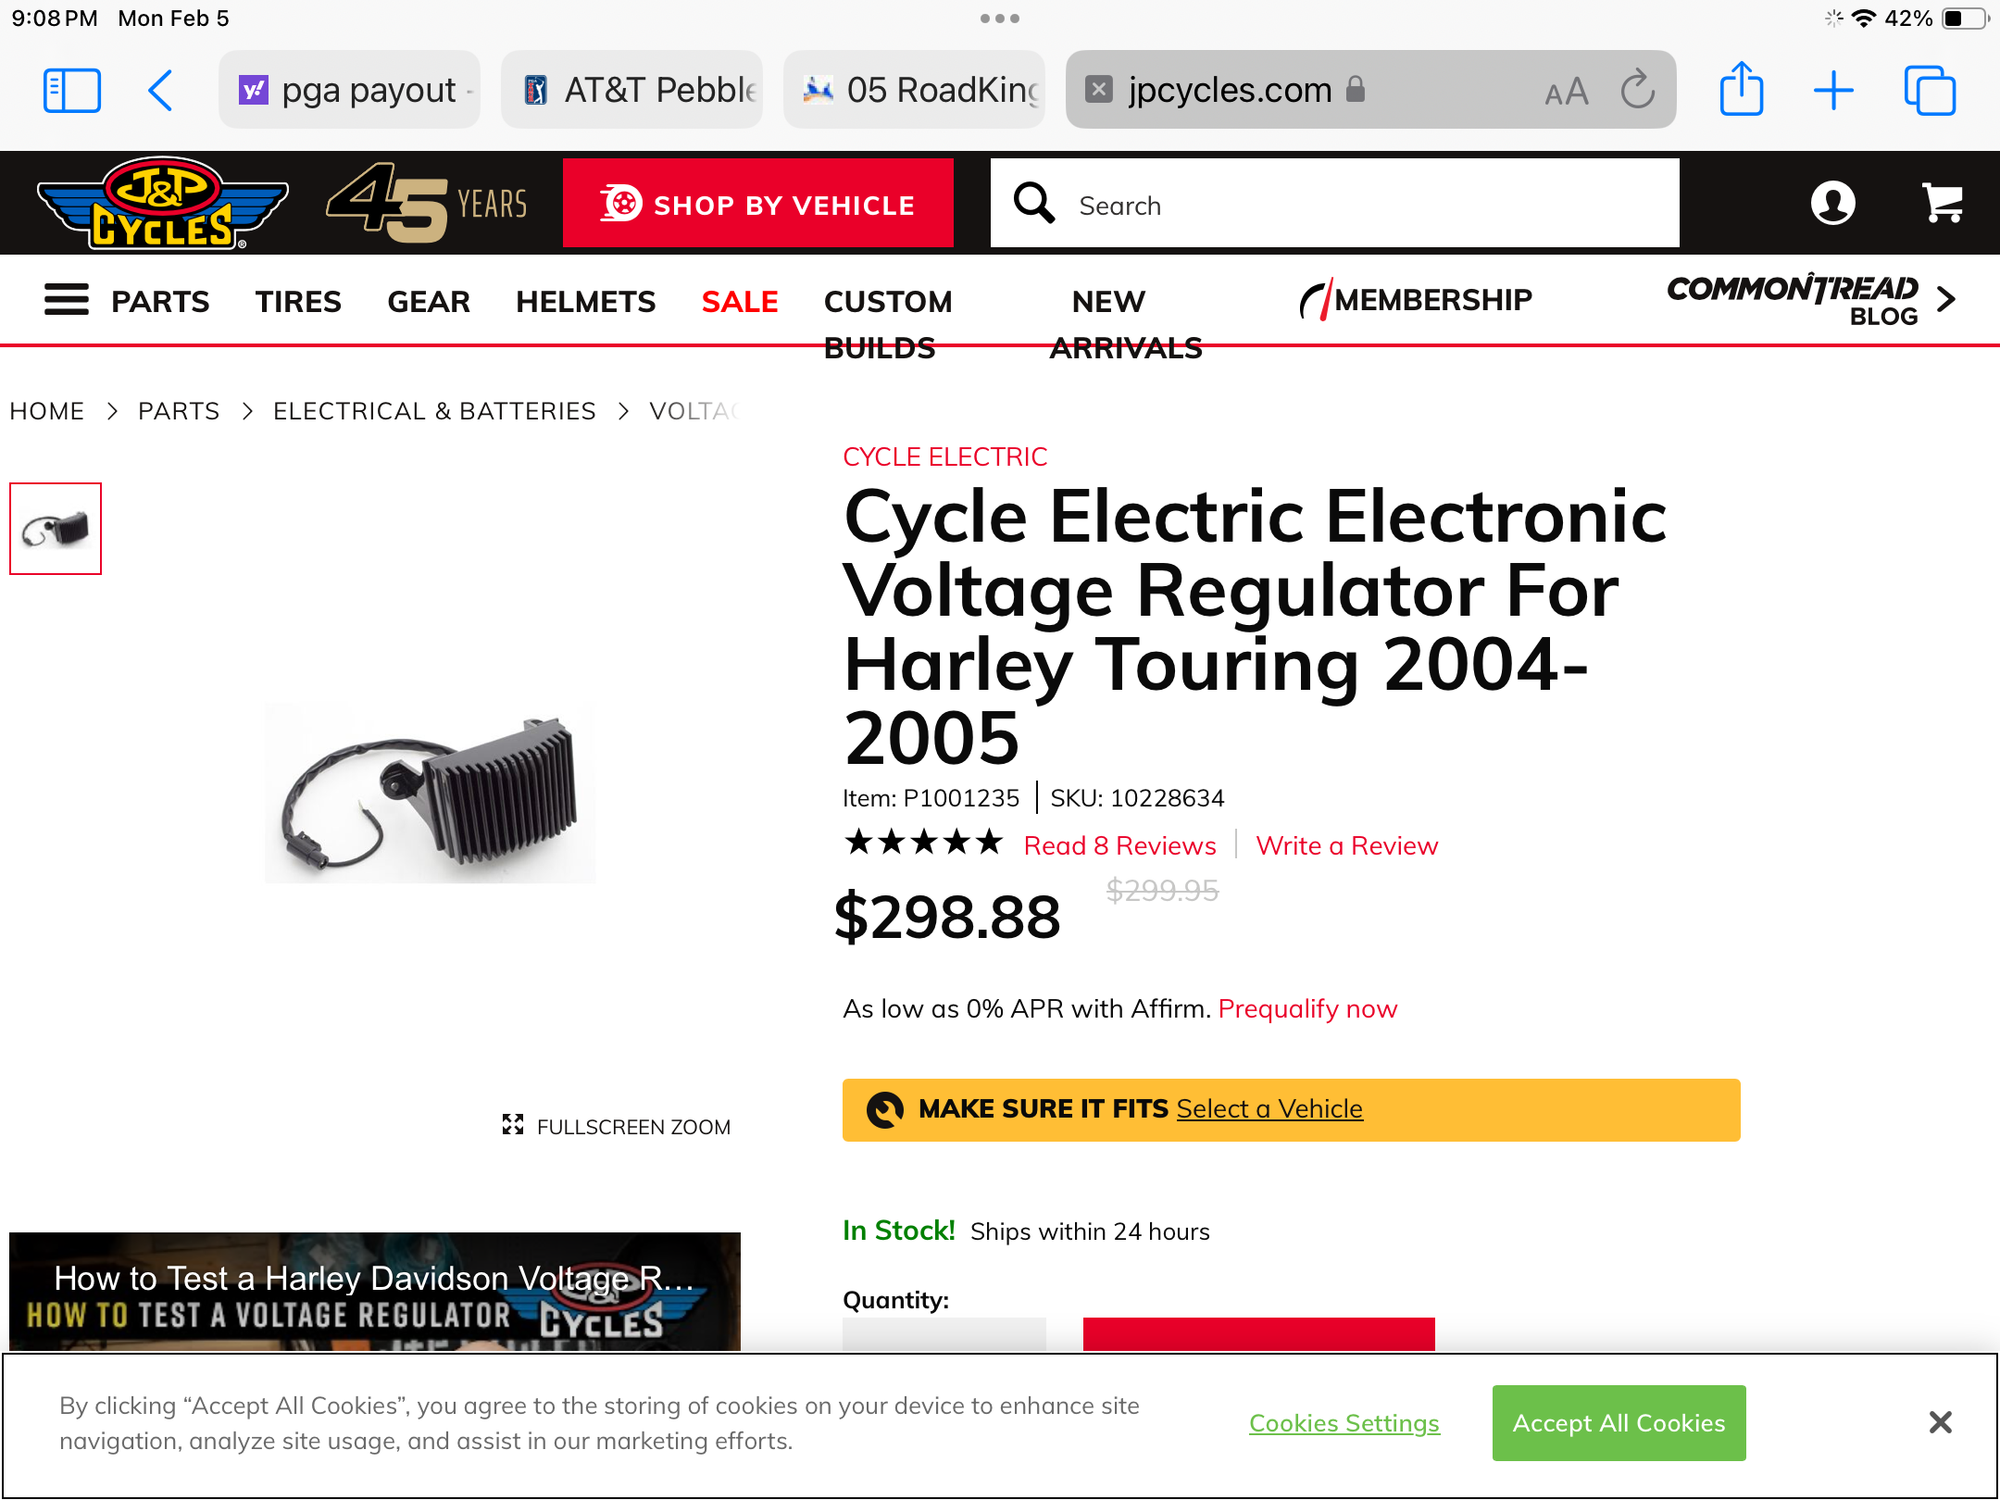
Task: Dismiss the cookie banner with X
Action: [x=1940, y=1422]
